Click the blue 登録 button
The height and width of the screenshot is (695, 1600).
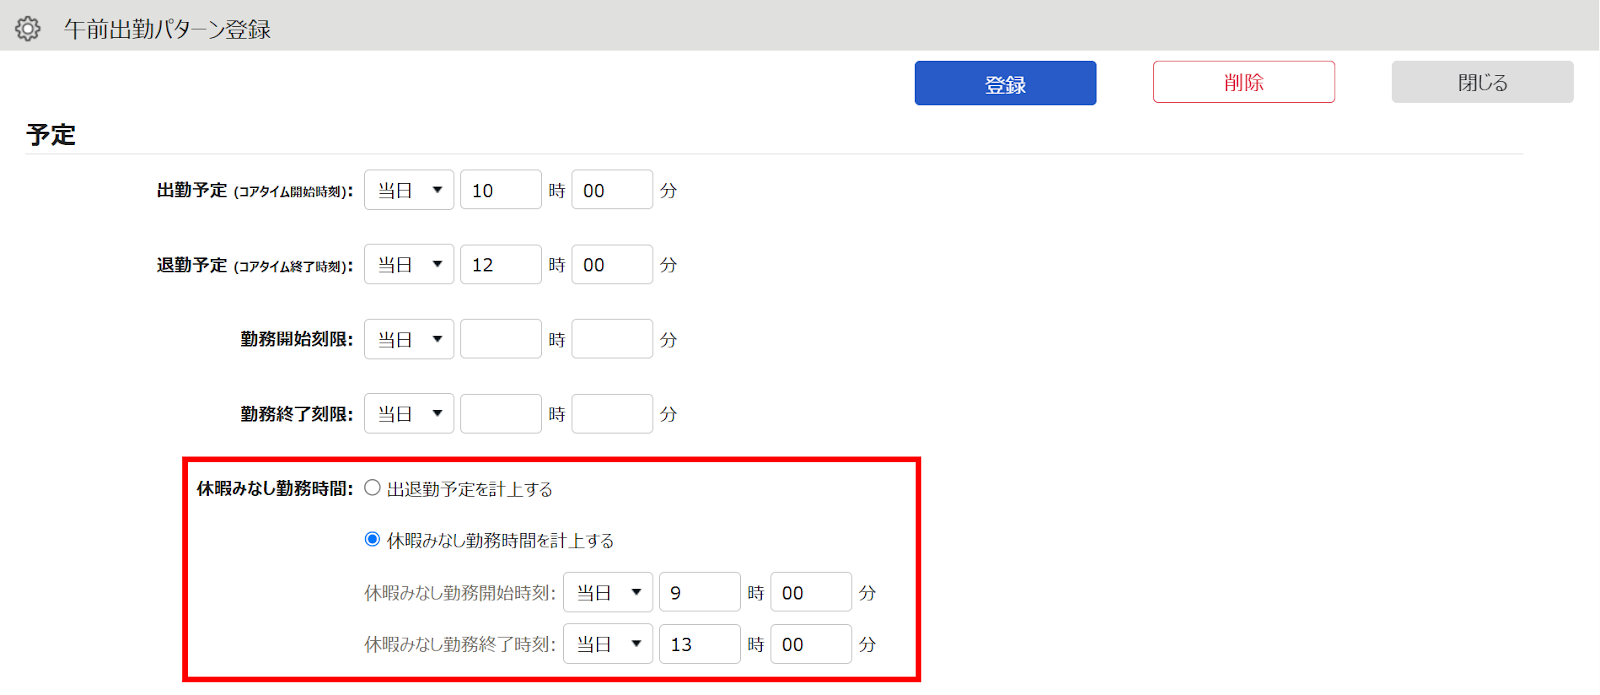pos(1005,83)
